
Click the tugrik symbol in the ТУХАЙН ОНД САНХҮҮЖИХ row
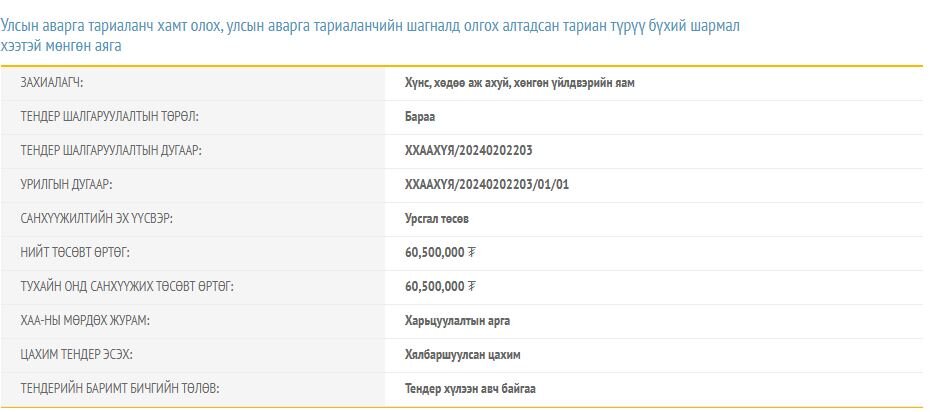coord(472,286)
